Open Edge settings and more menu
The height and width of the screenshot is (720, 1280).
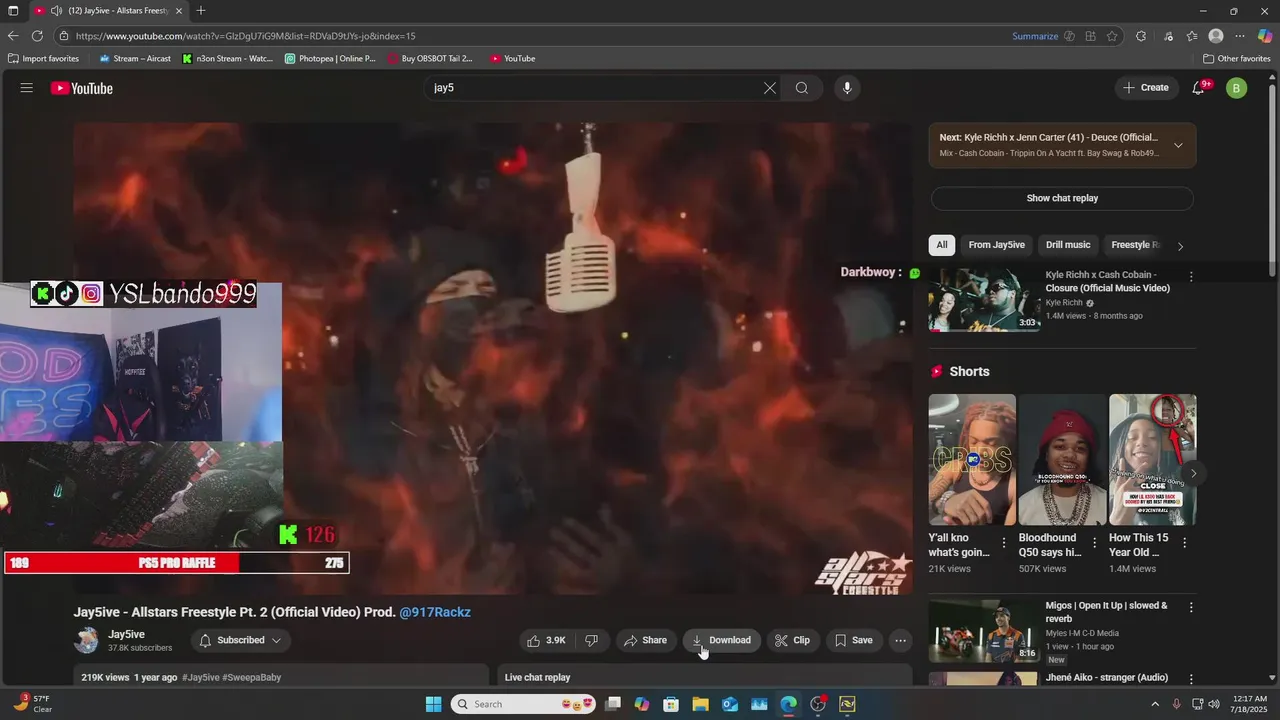pyautogui.click(x=1240, y=36)
